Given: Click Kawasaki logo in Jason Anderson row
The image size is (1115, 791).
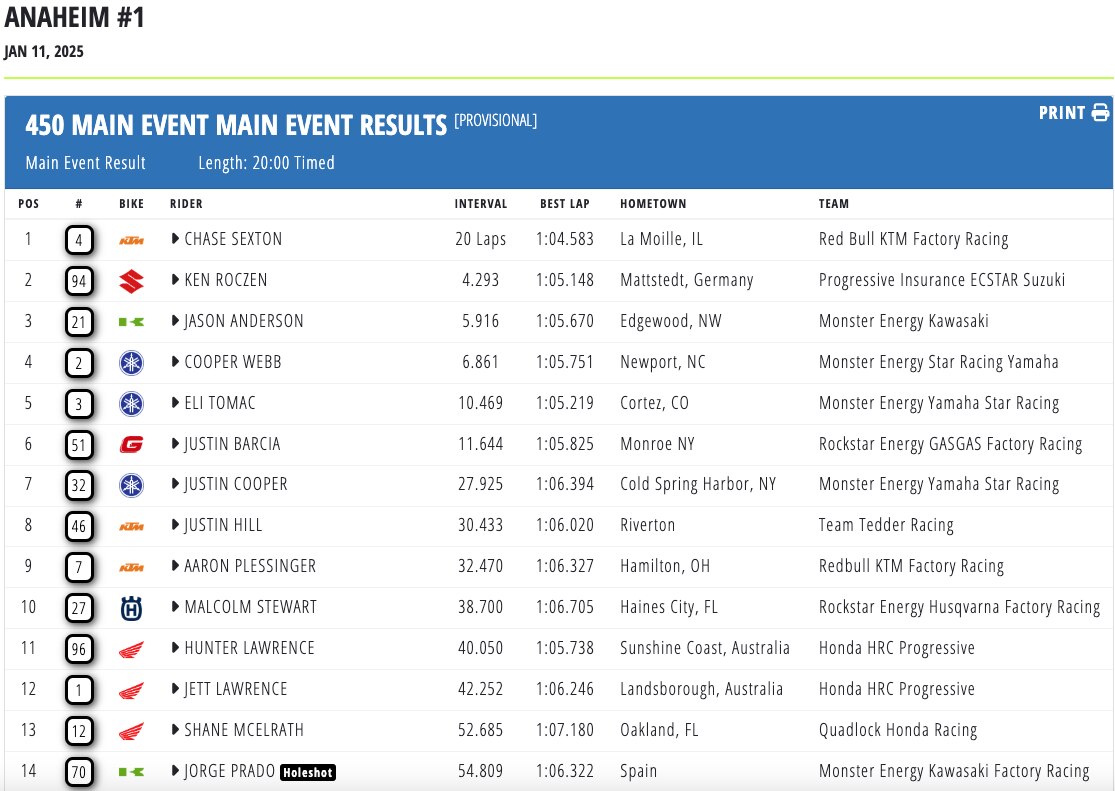Looking at the screenshot, I should (x=131, y=322).
